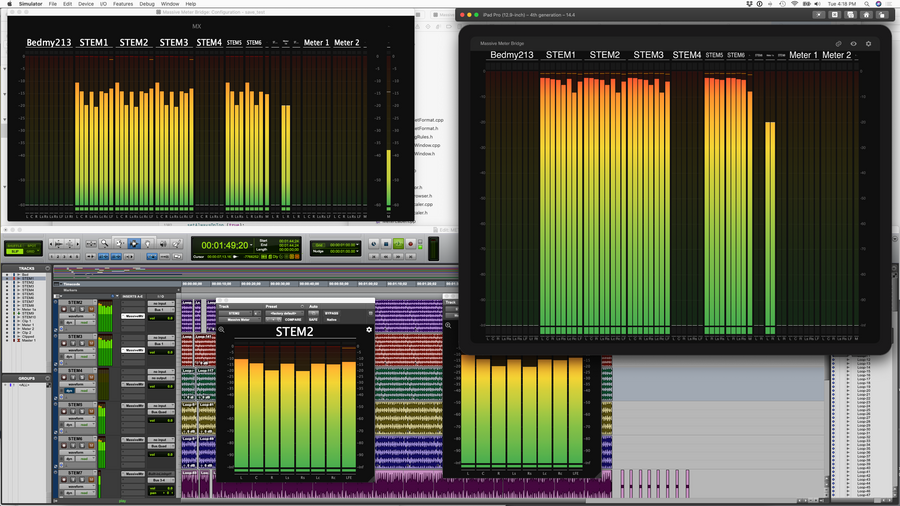
Task: Click the STEM3 track MassiveMtr insert
Action: 133,350
